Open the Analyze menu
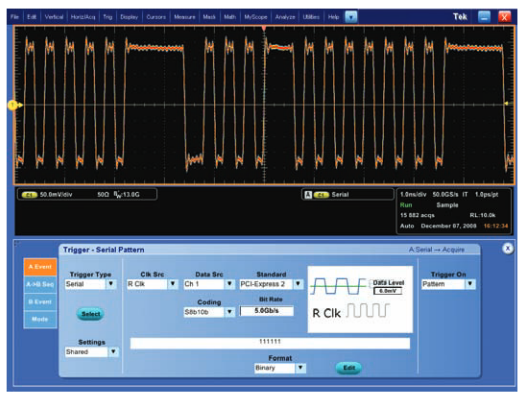The height and width of the screenshot is (399, 526). tap(285, 17)
